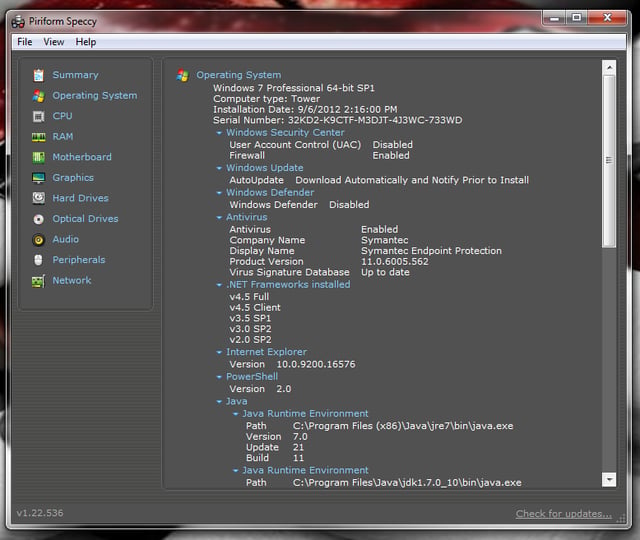Click the Graphics monitor icon
The width and height of the screenshot is (640, 540).
[x=38, y=178]
